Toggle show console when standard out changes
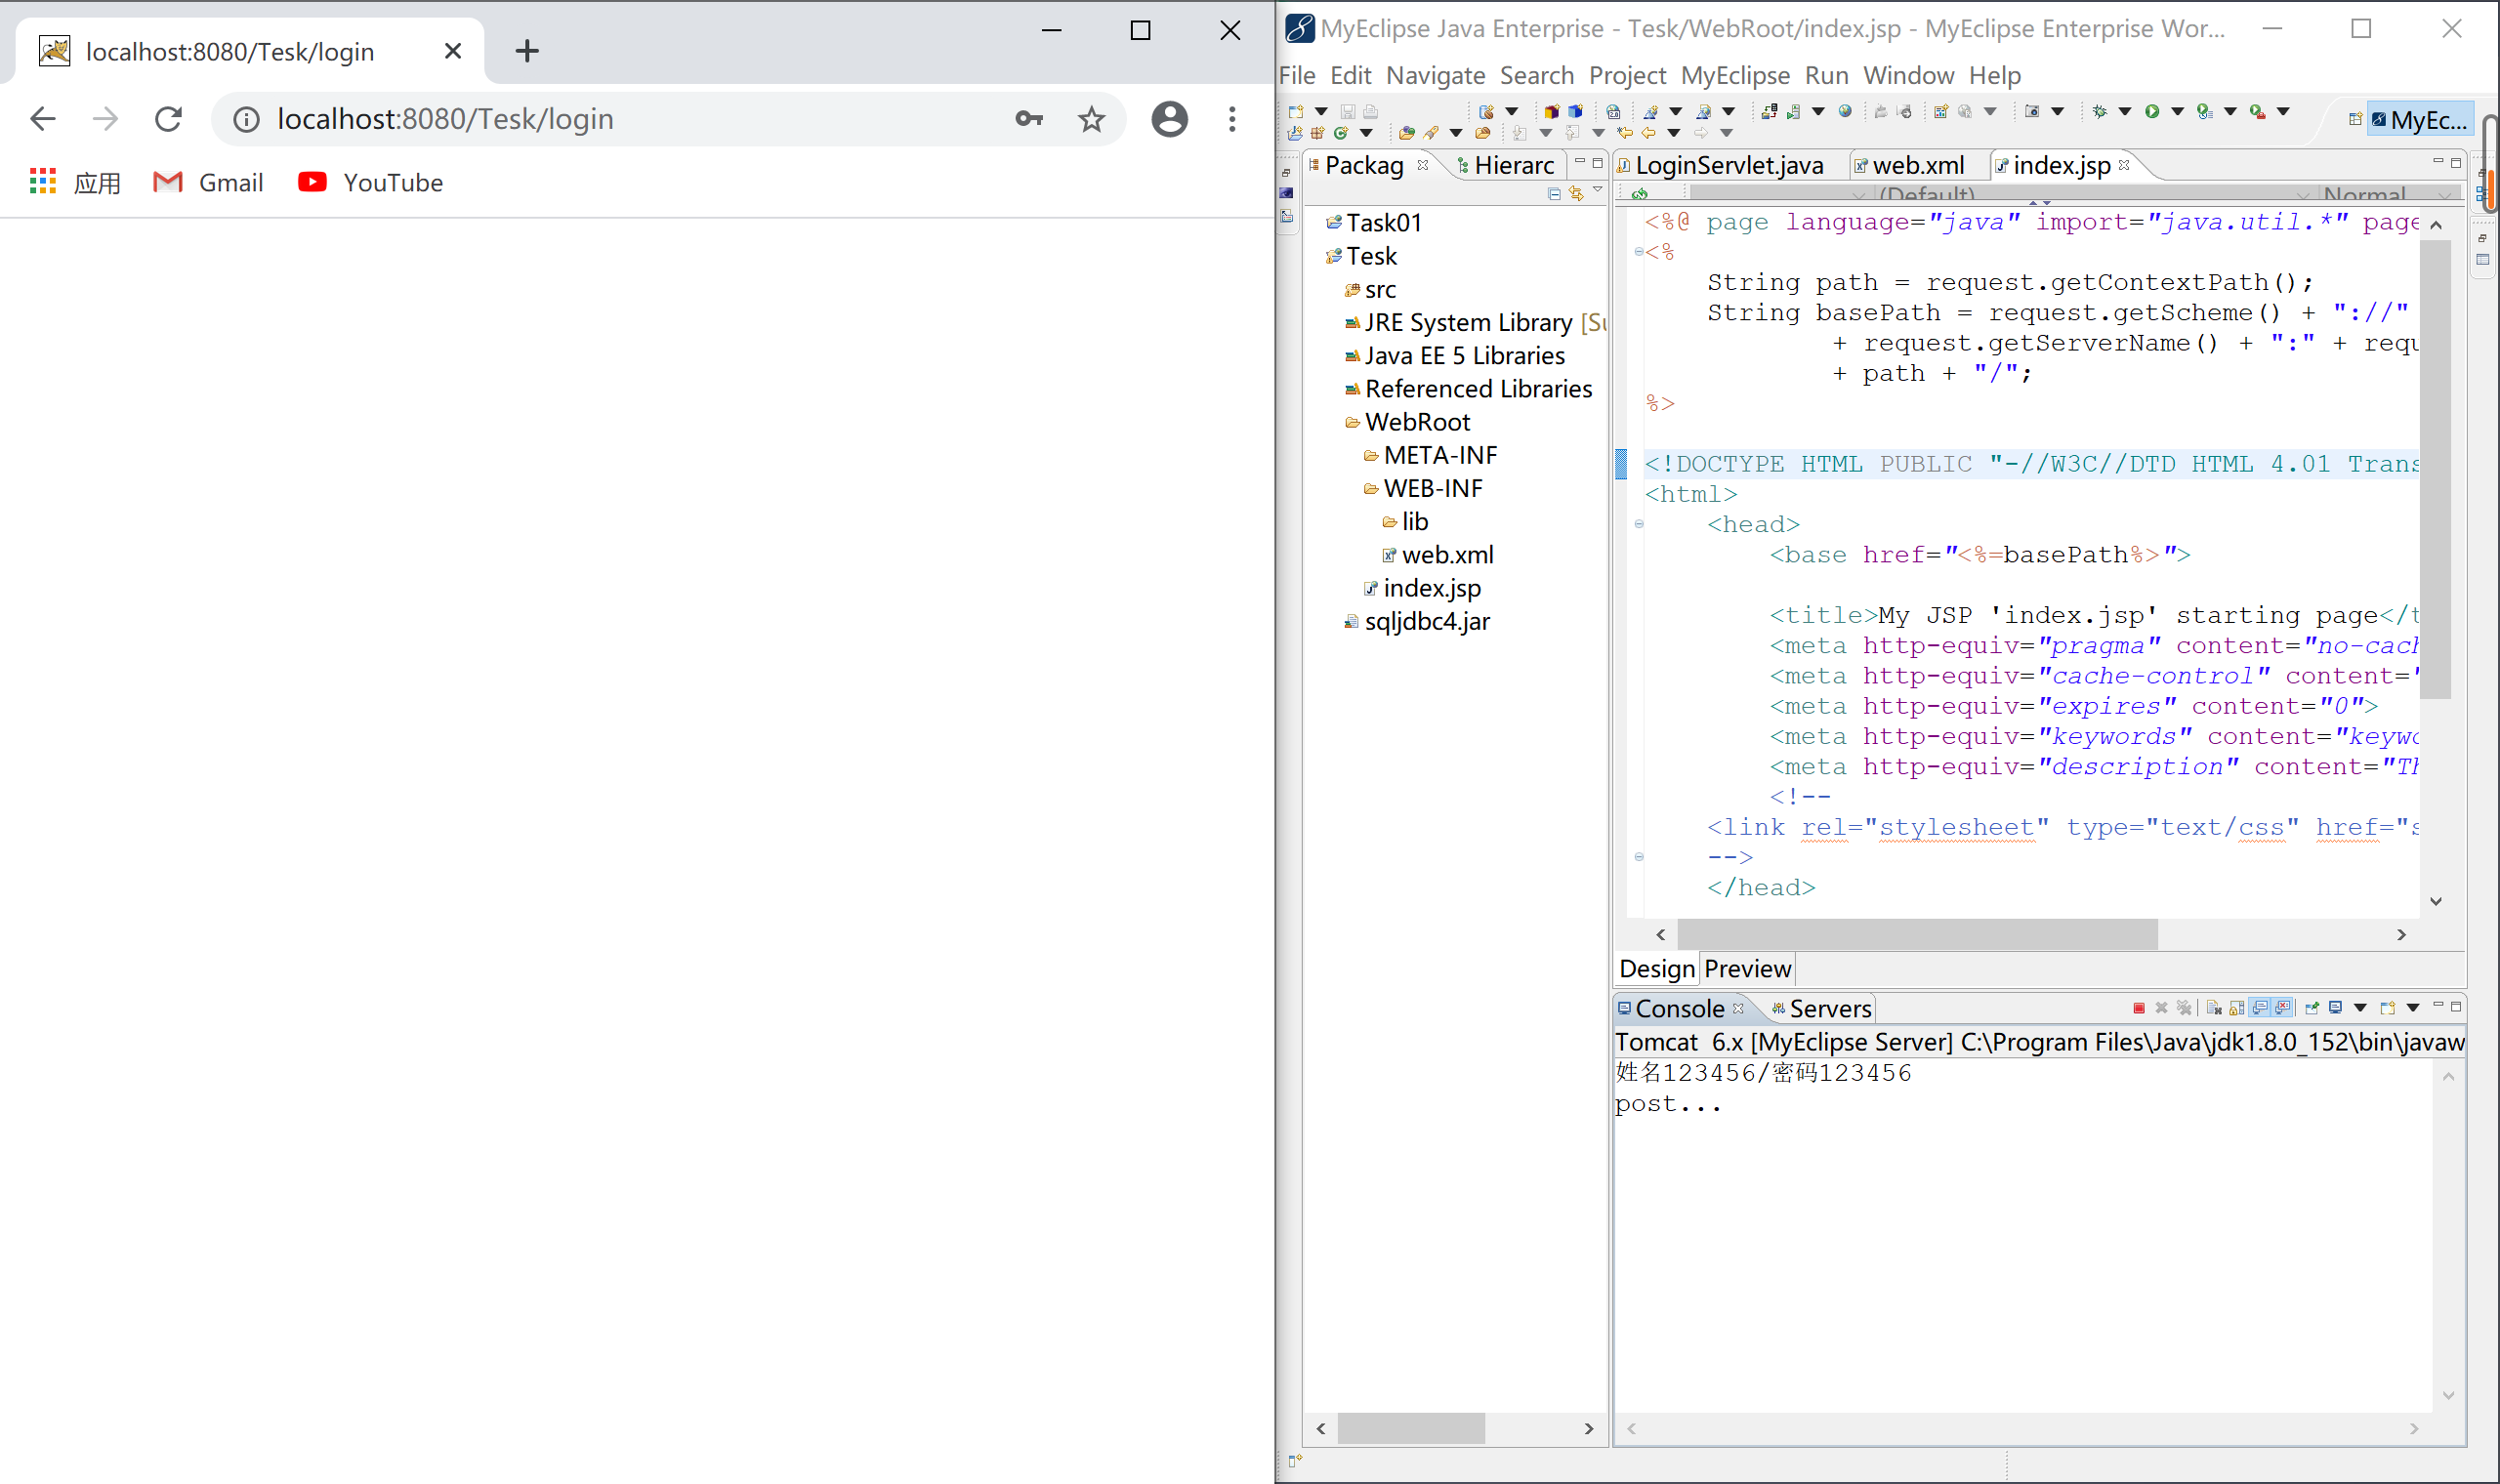This screenshot has width=2500, height=1484. [x=2259, y=1008]
